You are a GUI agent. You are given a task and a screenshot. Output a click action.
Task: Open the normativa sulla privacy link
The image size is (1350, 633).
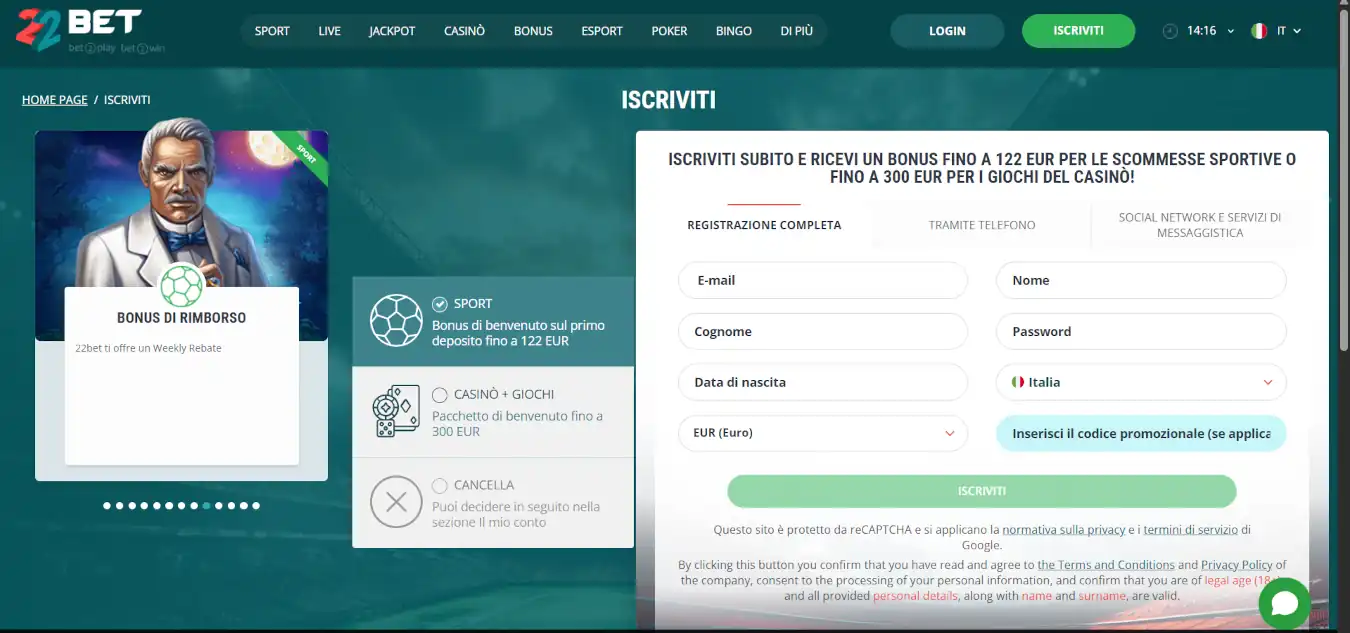pos(1064,530)
